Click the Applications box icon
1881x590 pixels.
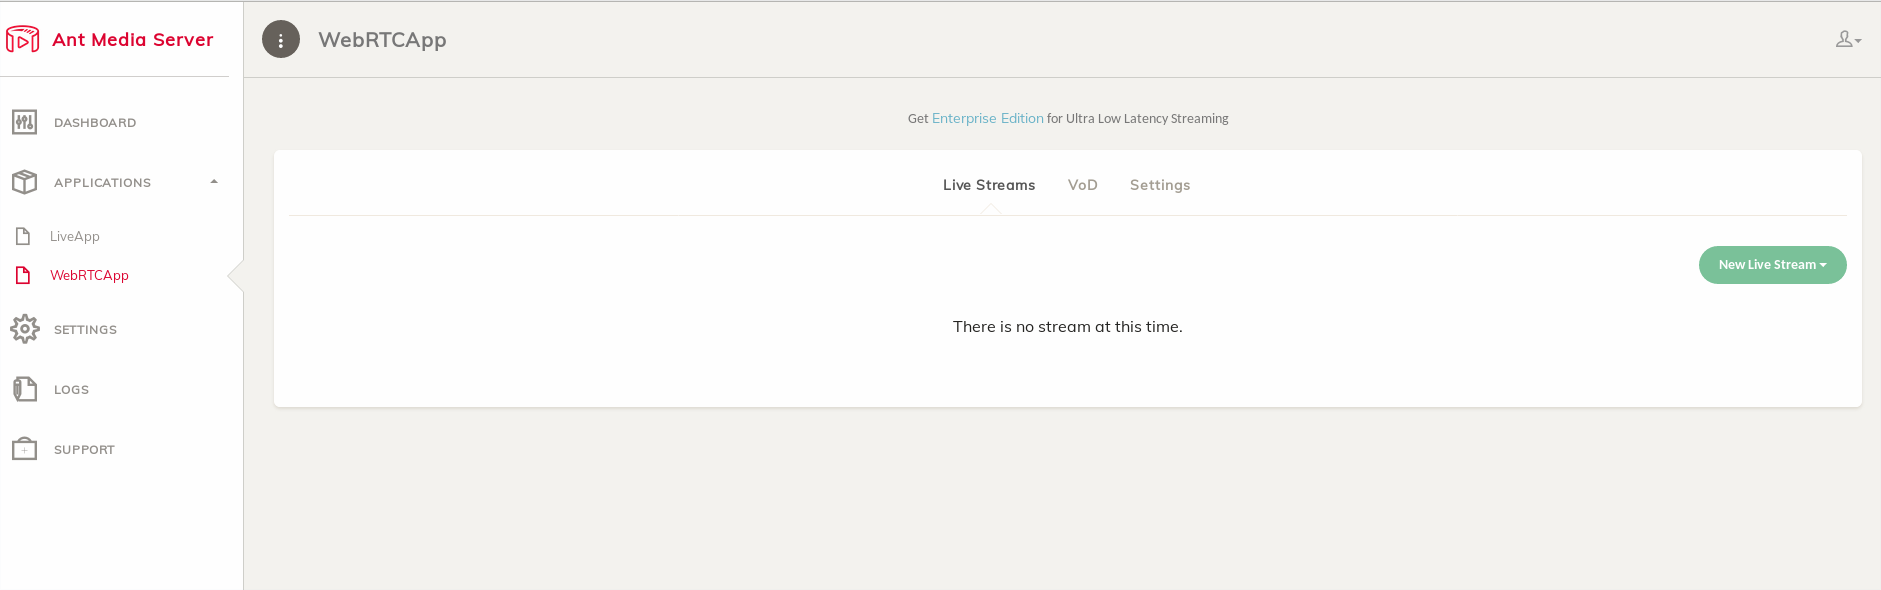[25, 182]
